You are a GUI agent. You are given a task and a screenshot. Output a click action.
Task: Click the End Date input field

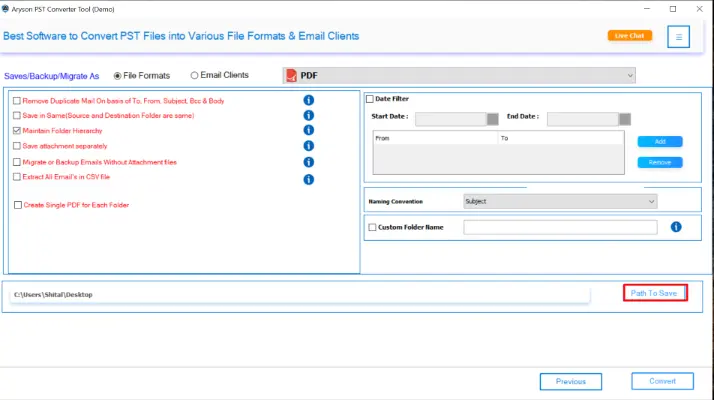(x=583, y=119)
